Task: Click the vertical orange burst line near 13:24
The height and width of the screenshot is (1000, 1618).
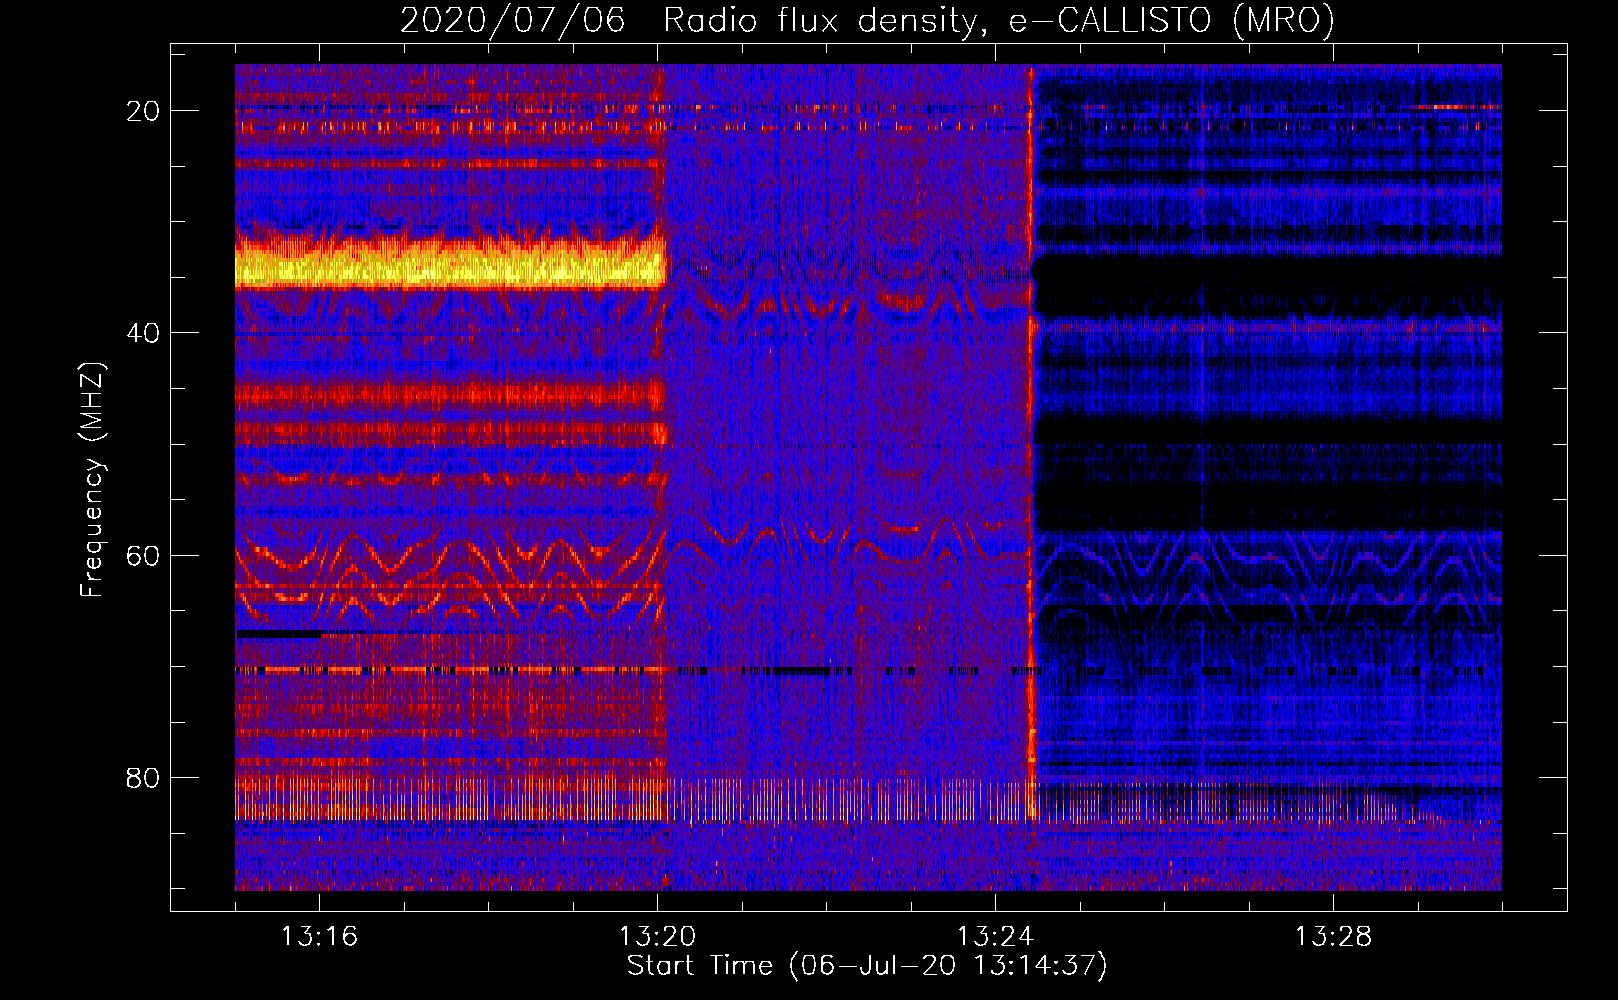Action: coord(1031,444)
